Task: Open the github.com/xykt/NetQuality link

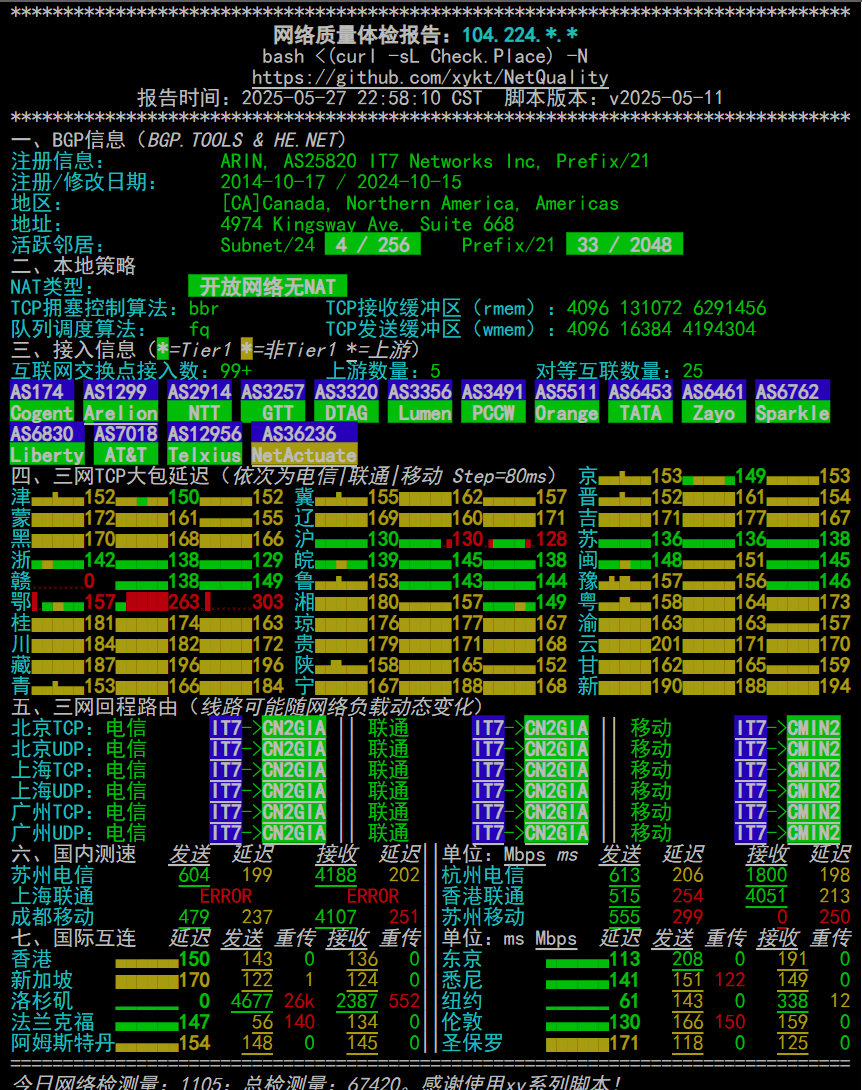Action: 430,77
